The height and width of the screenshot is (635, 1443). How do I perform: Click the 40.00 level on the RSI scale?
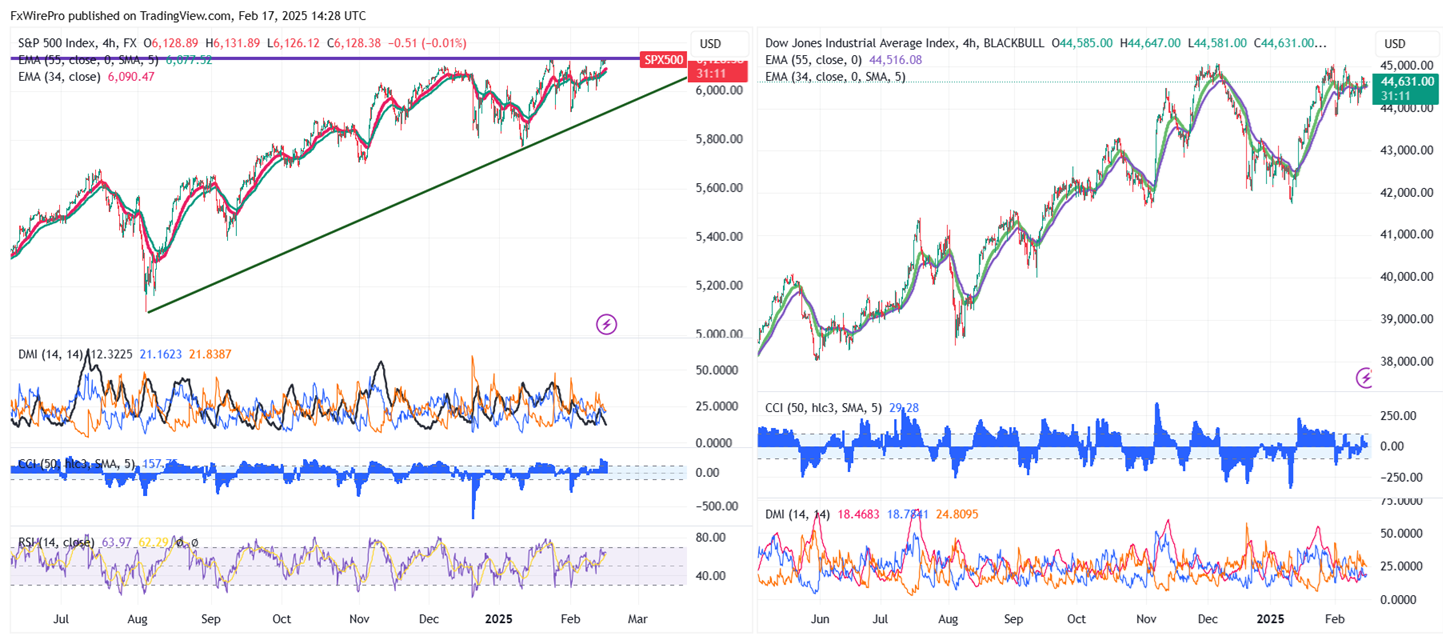pos(710,576)
